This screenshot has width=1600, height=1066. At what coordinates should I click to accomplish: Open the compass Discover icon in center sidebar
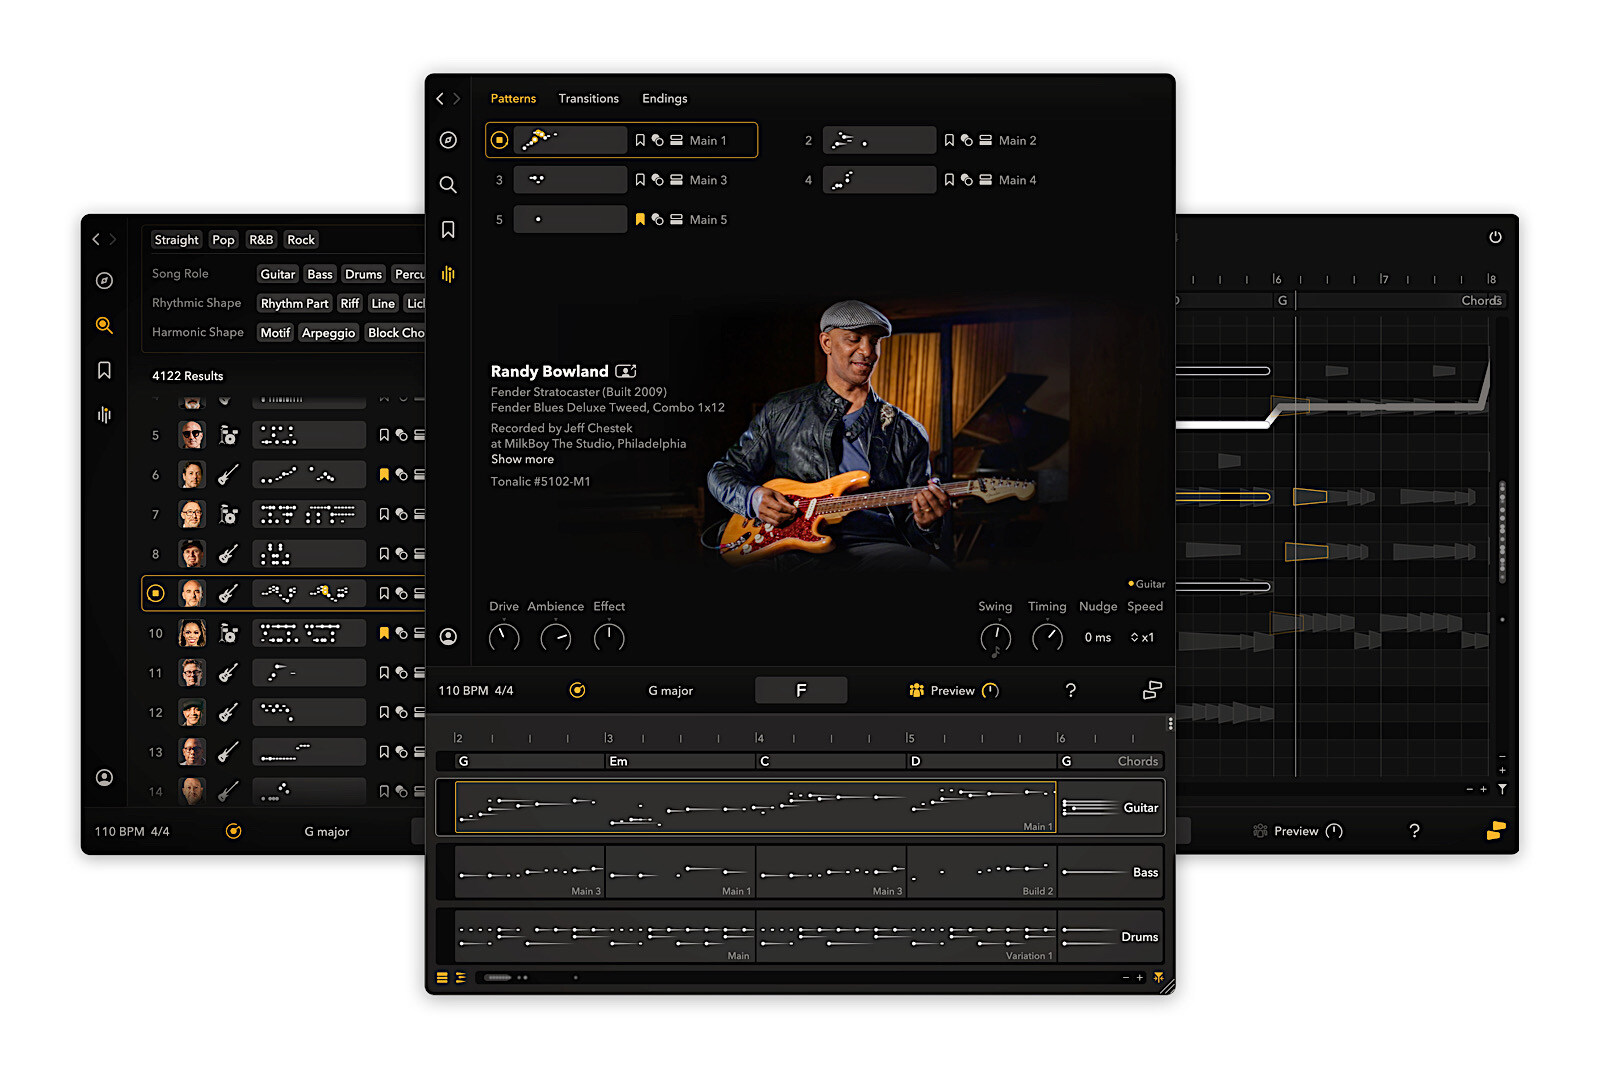(x=448, y=140)
